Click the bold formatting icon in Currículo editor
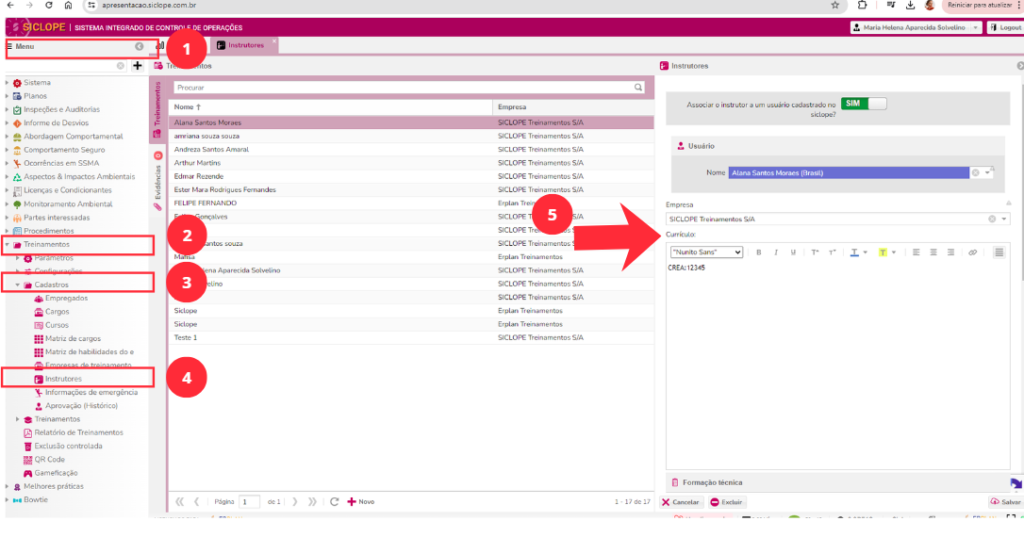 pos(759,252)
